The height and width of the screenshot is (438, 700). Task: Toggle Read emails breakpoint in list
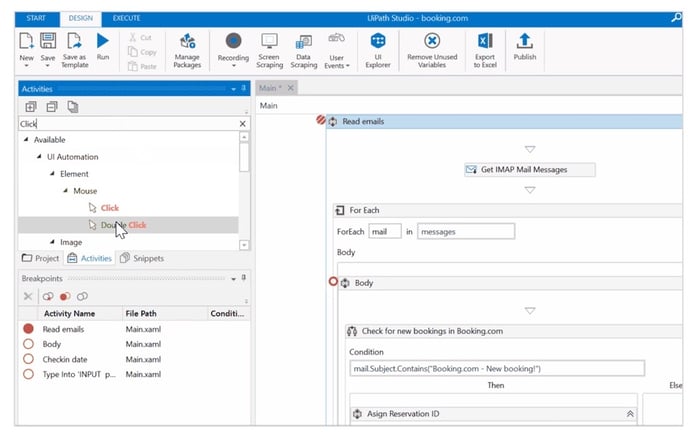28,329
